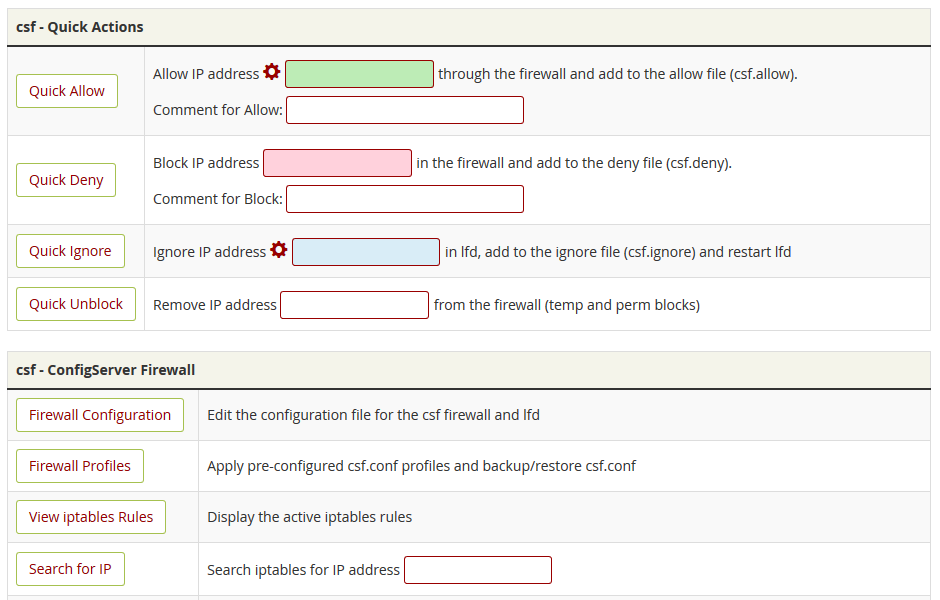Open Firewall Configuration

pos(99,414)
